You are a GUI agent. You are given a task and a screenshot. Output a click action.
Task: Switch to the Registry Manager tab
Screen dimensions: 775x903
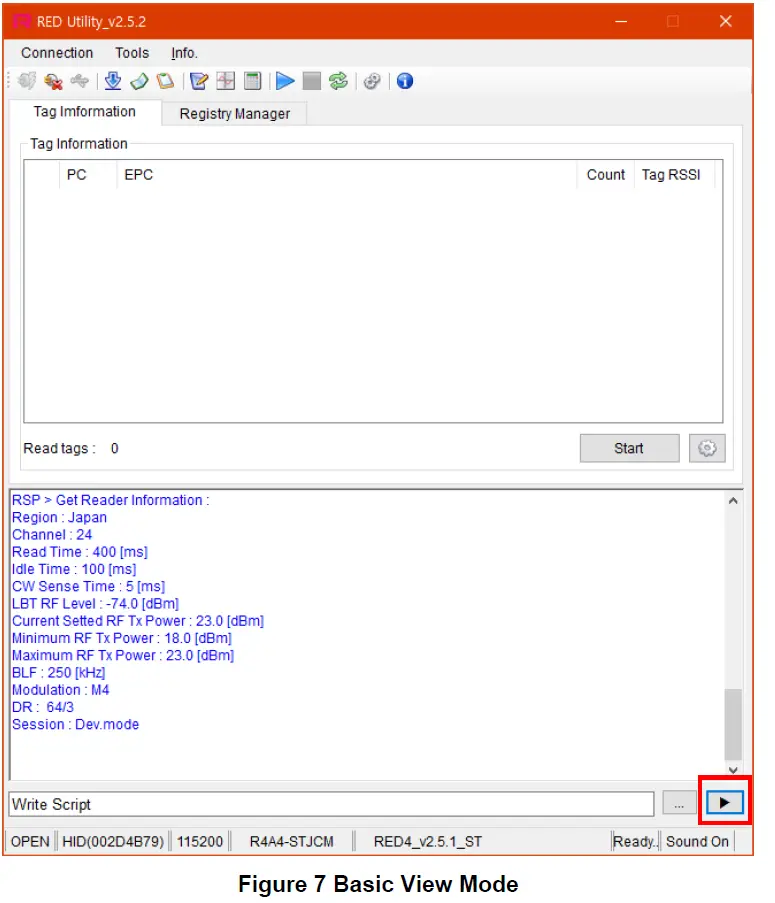(235, 113)
